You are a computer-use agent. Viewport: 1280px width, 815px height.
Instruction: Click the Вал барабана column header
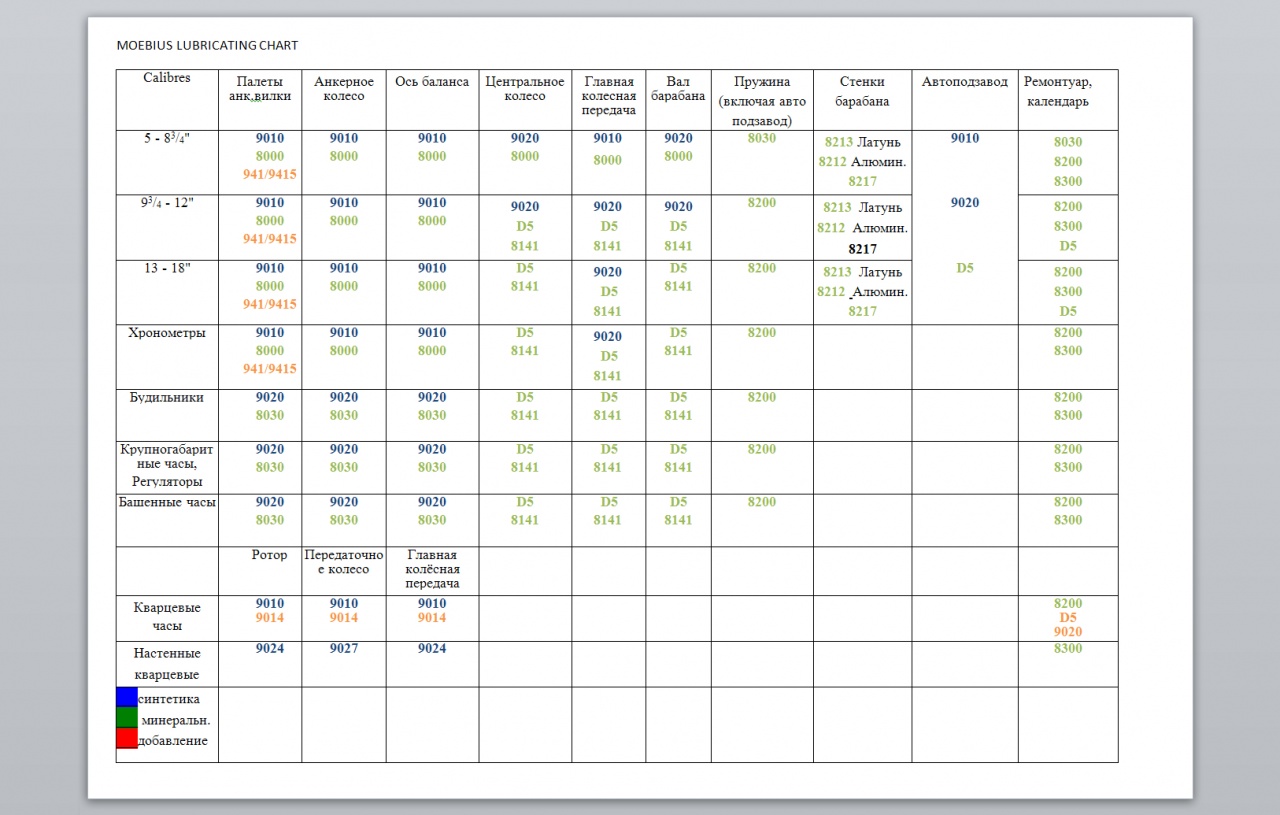678,89
